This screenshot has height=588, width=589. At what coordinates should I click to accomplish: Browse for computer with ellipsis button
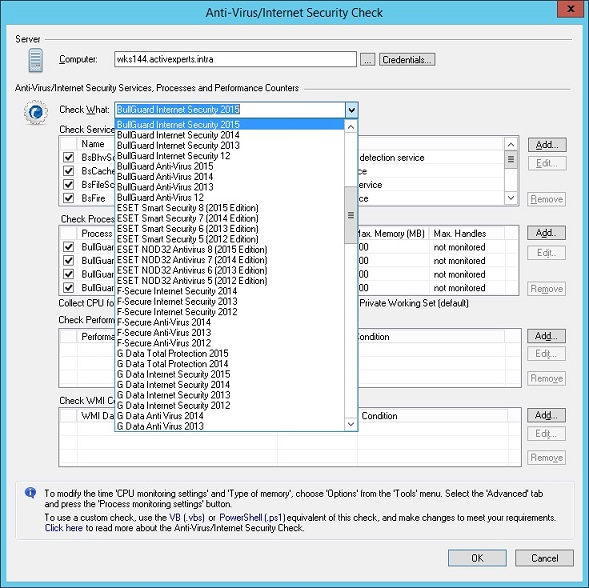367,60
